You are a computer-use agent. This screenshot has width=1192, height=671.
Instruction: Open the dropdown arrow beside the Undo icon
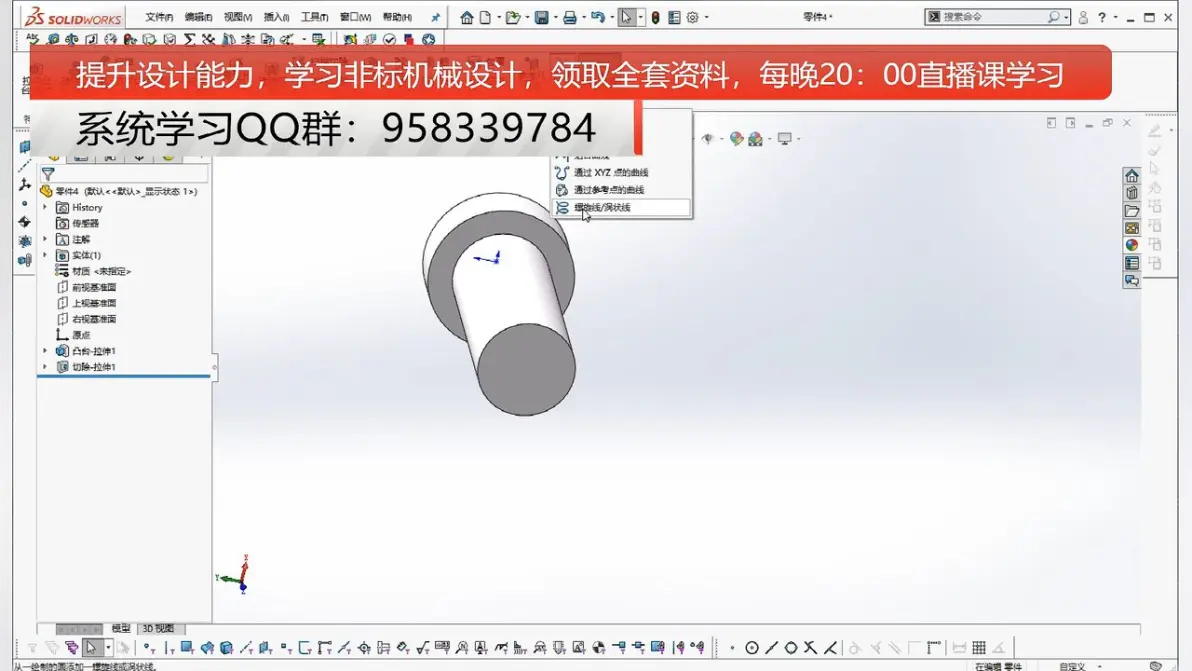[610, 17]
